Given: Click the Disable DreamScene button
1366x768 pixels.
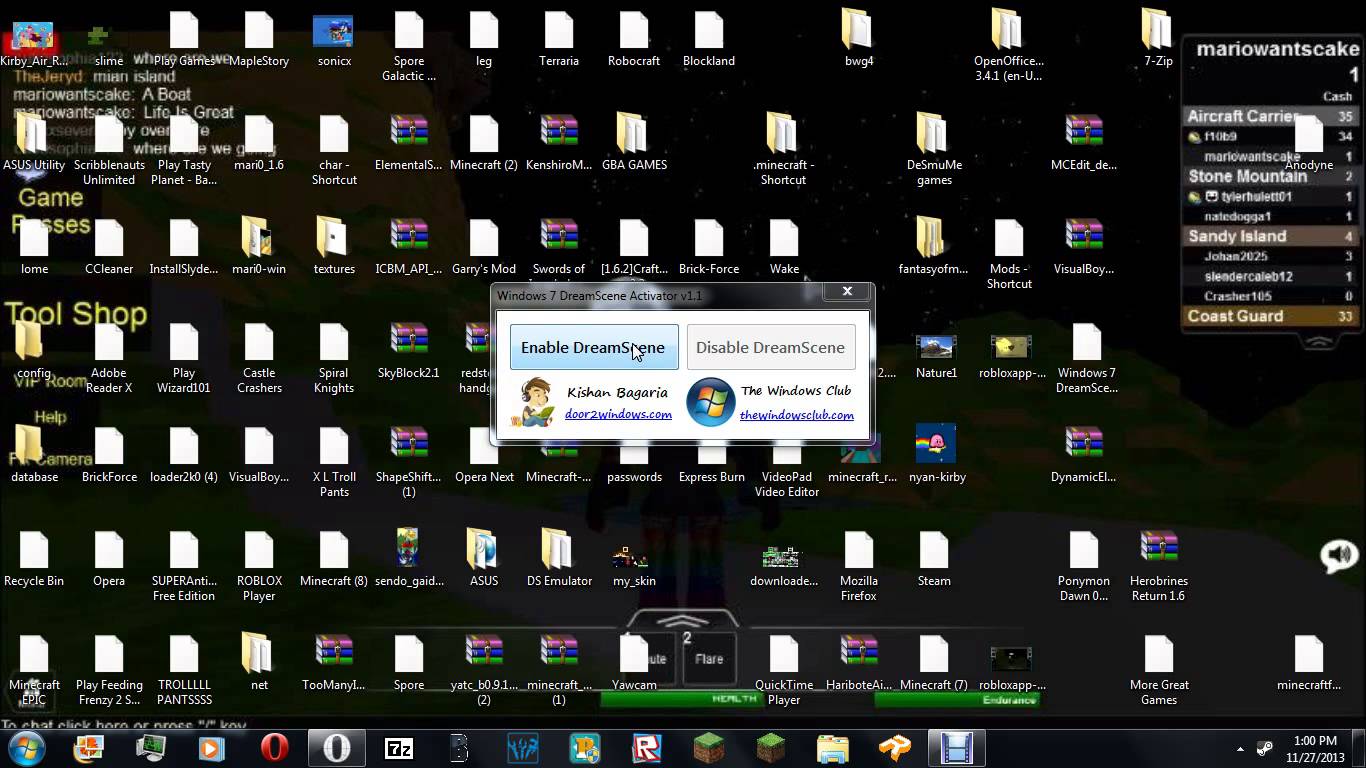Looking at the screenshot, I should [771, 347].
